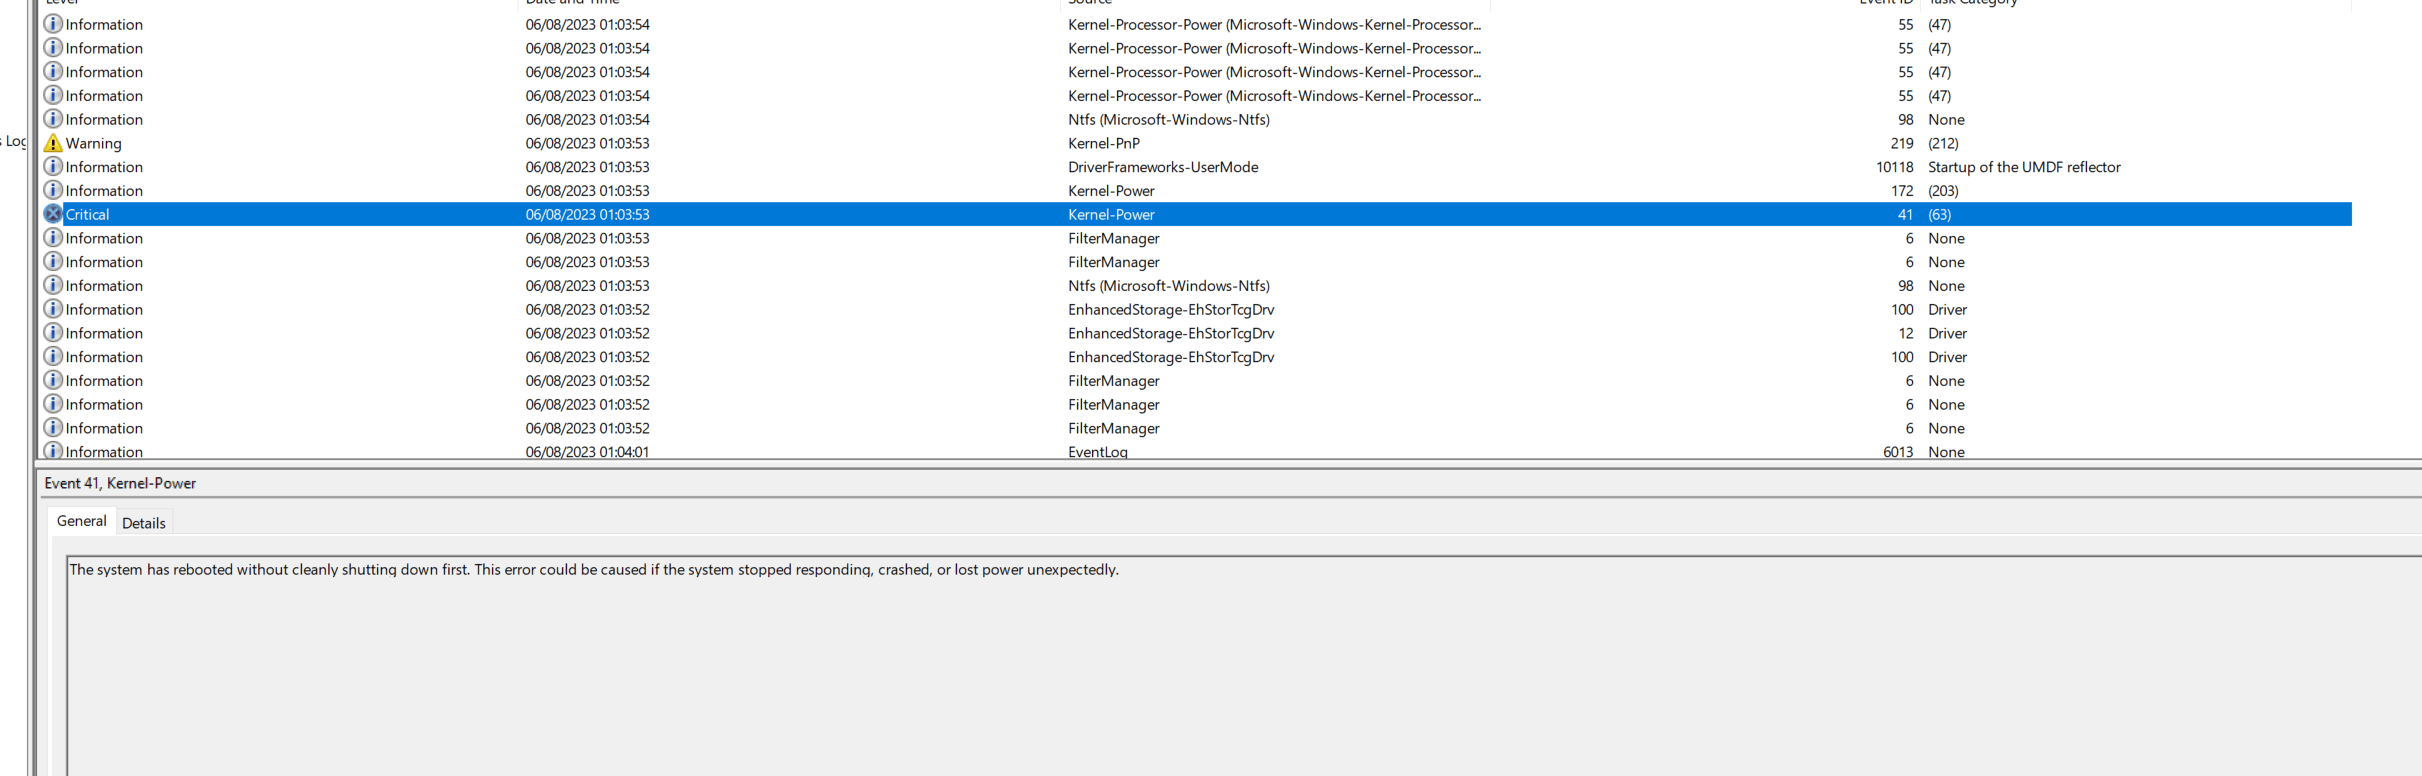Select the General tab
This screenshot has height=776, width=2422.
click(82, 521)
